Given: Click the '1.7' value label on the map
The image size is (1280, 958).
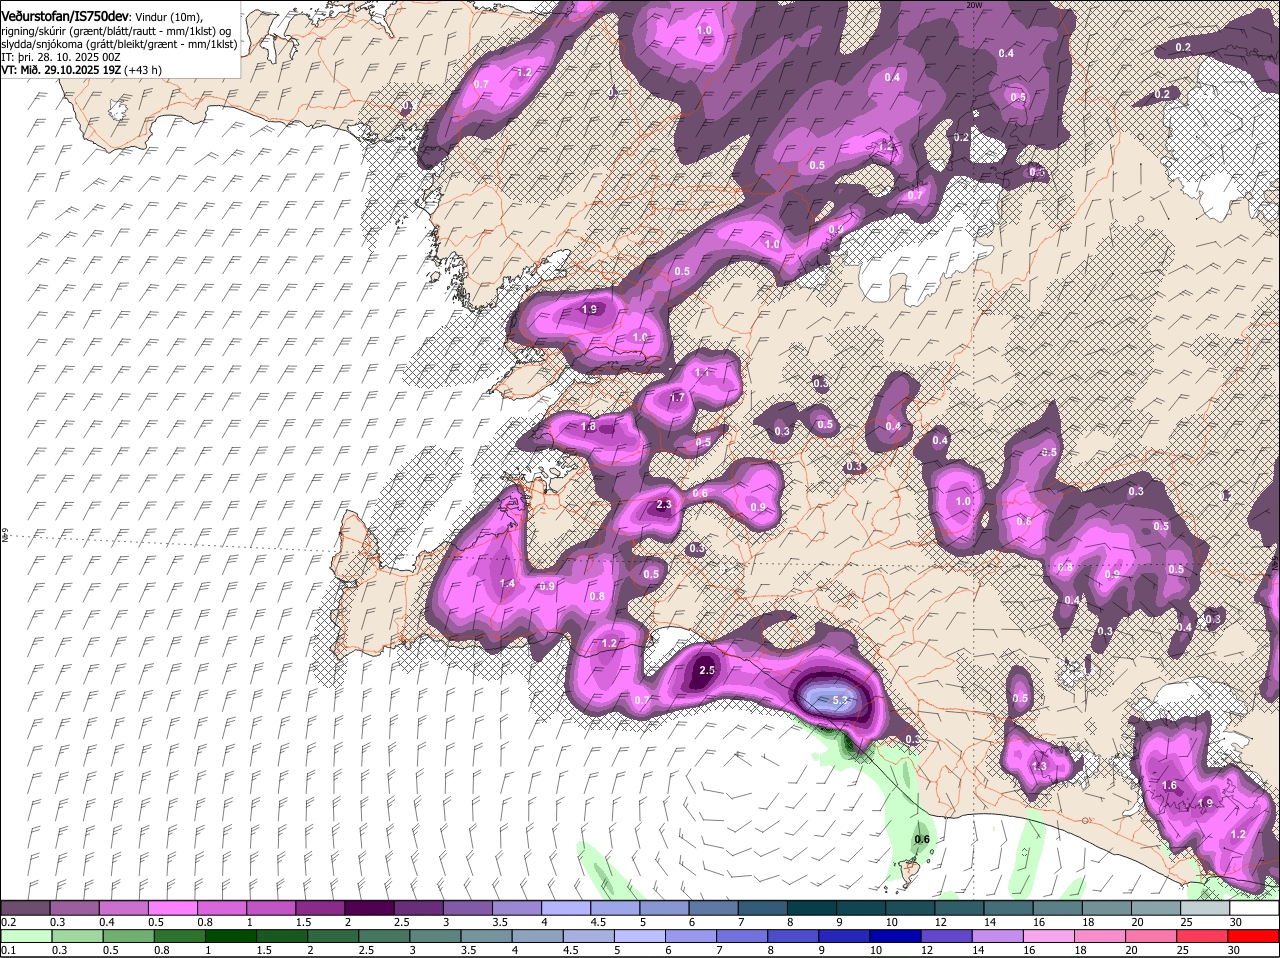Looking at the screenshot, I should tap(677, 398).
